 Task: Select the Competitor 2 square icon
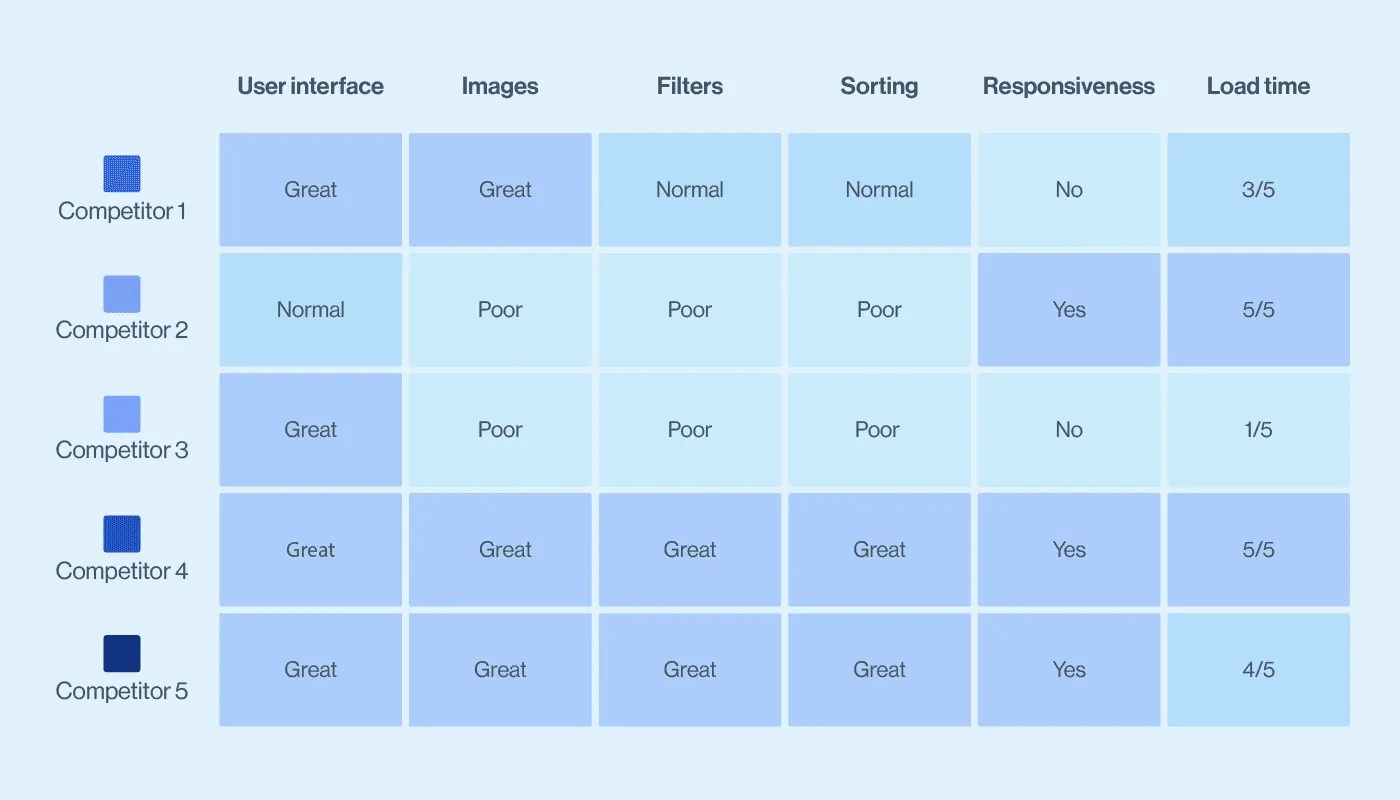(x=122, y=294)
